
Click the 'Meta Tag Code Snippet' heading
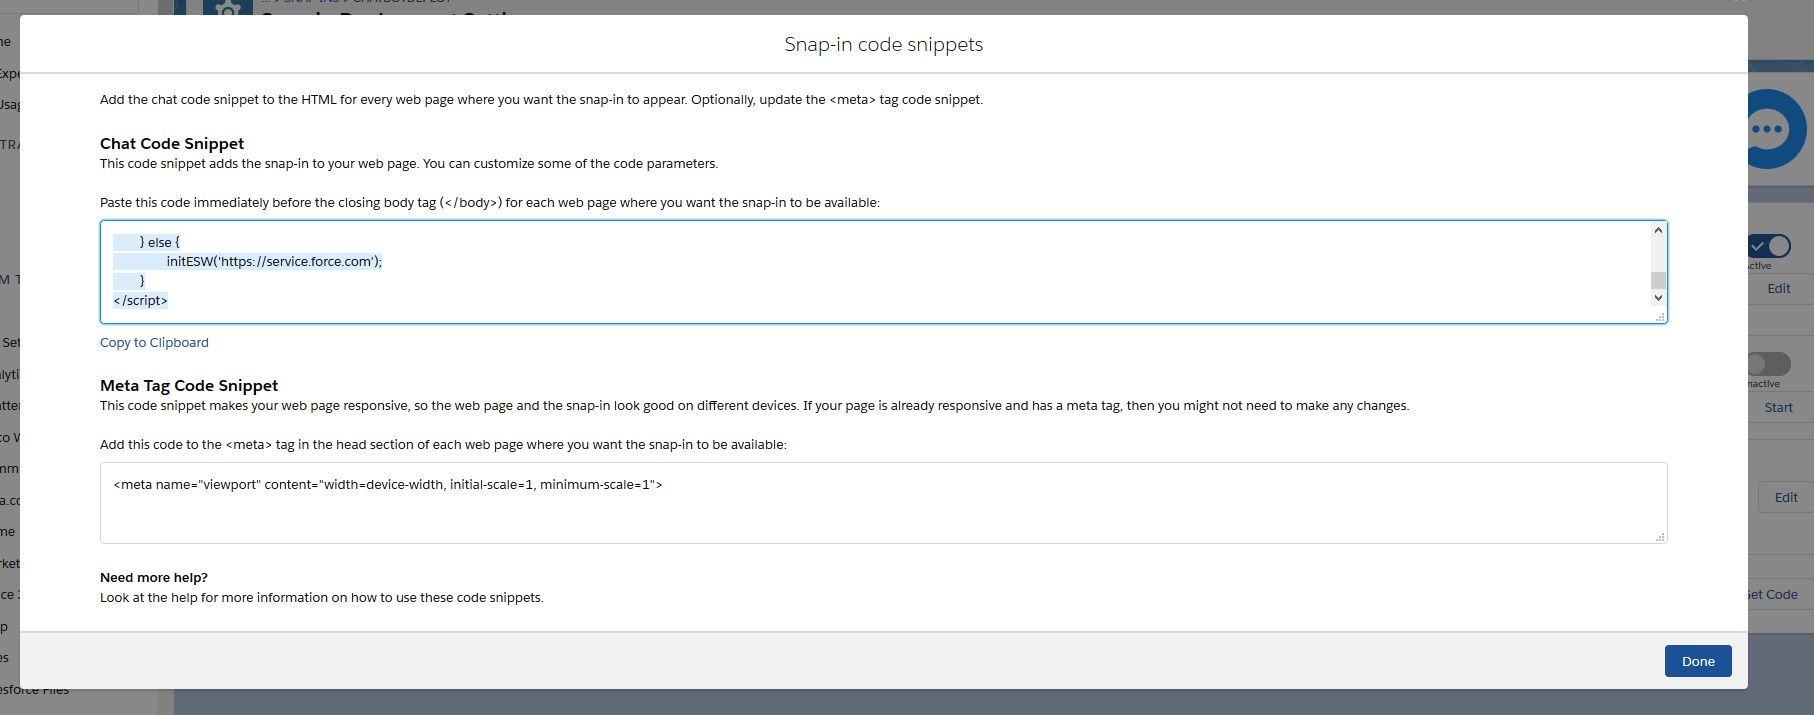click(x=189, y=385)
